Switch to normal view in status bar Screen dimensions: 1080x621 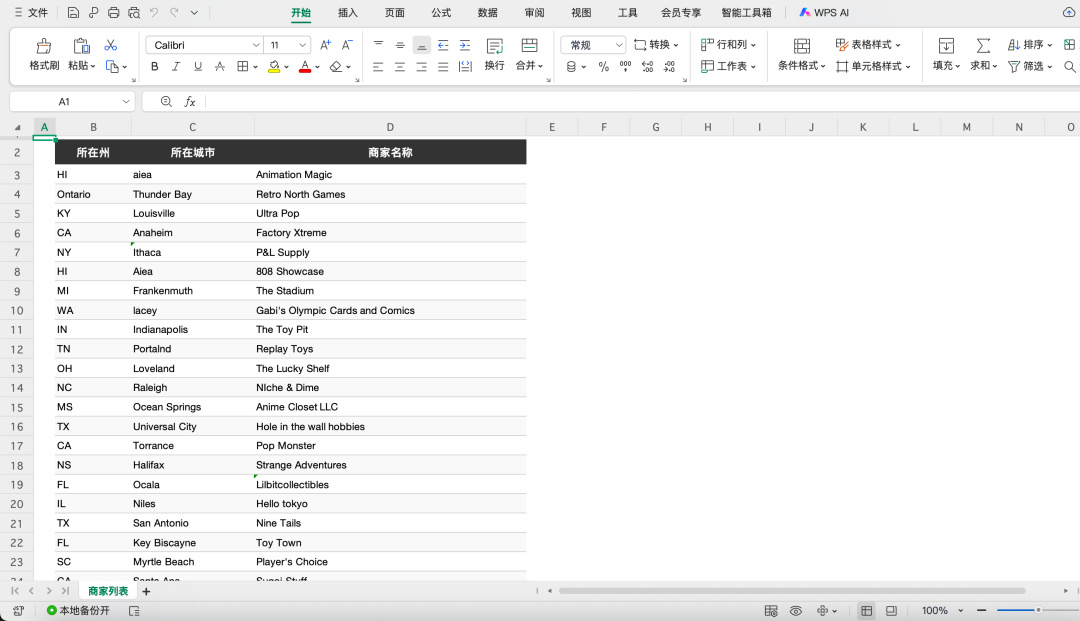[866, 611]
